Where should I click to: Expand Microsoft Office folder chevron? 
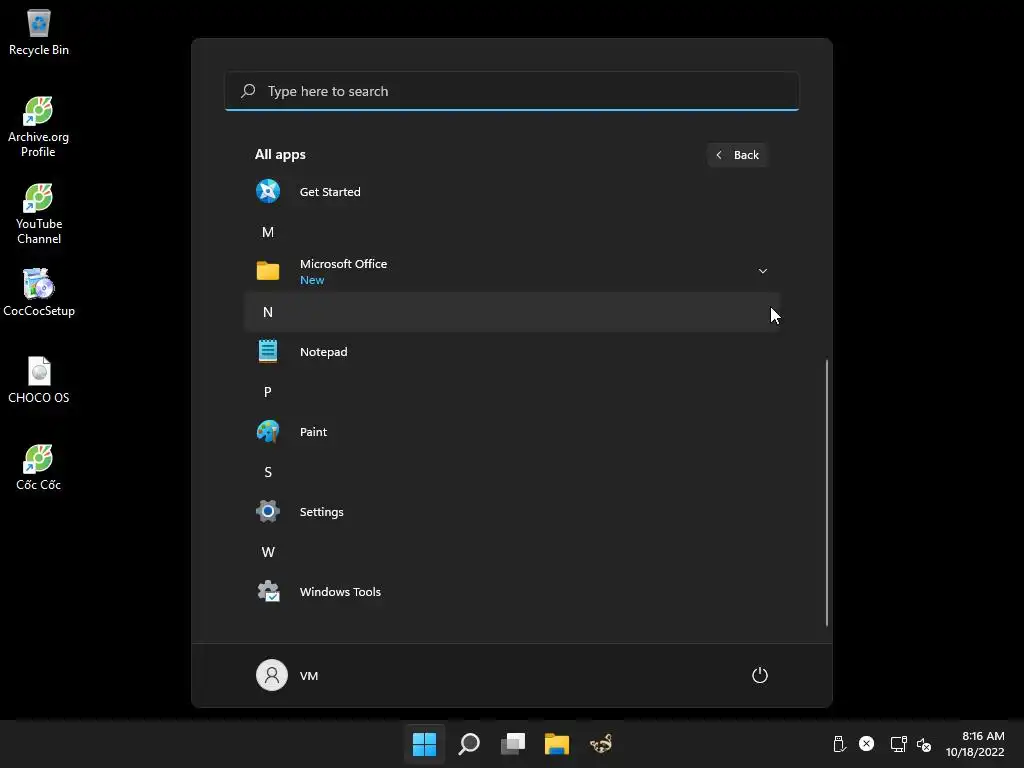[x=762, y=271]
